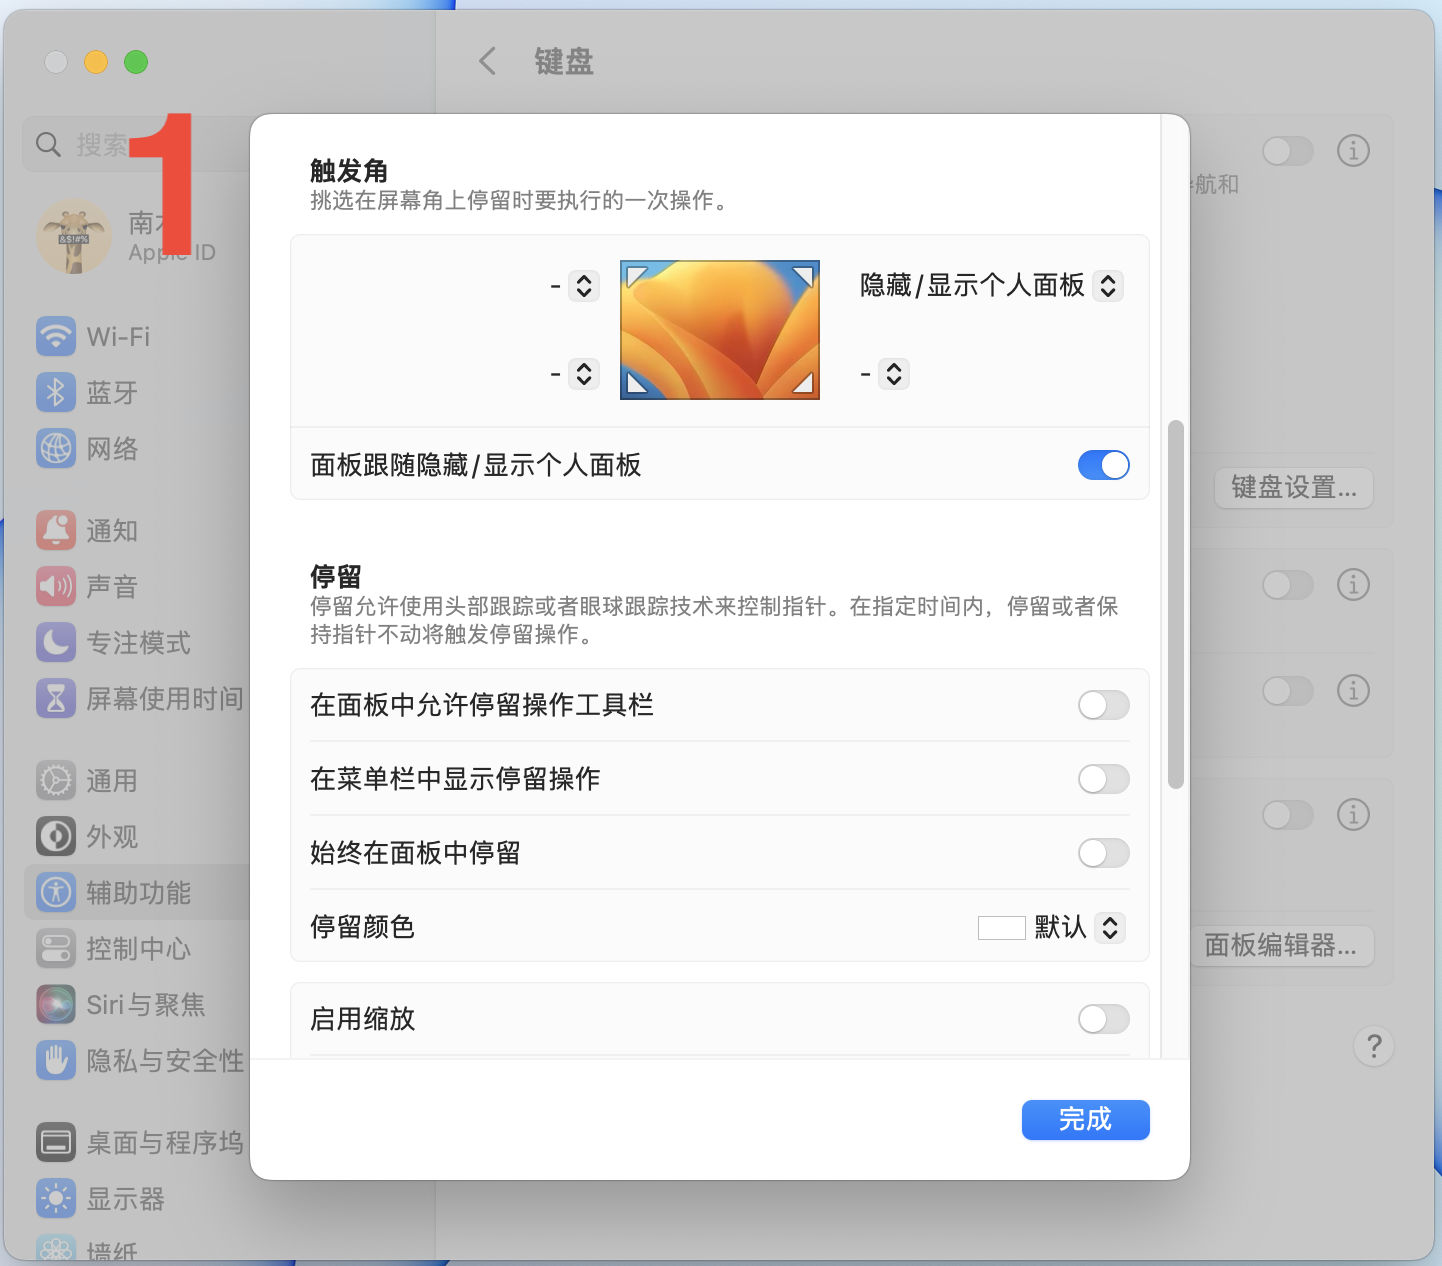Open Wi-Fi settings via its sidebar icon

[56, 336]
